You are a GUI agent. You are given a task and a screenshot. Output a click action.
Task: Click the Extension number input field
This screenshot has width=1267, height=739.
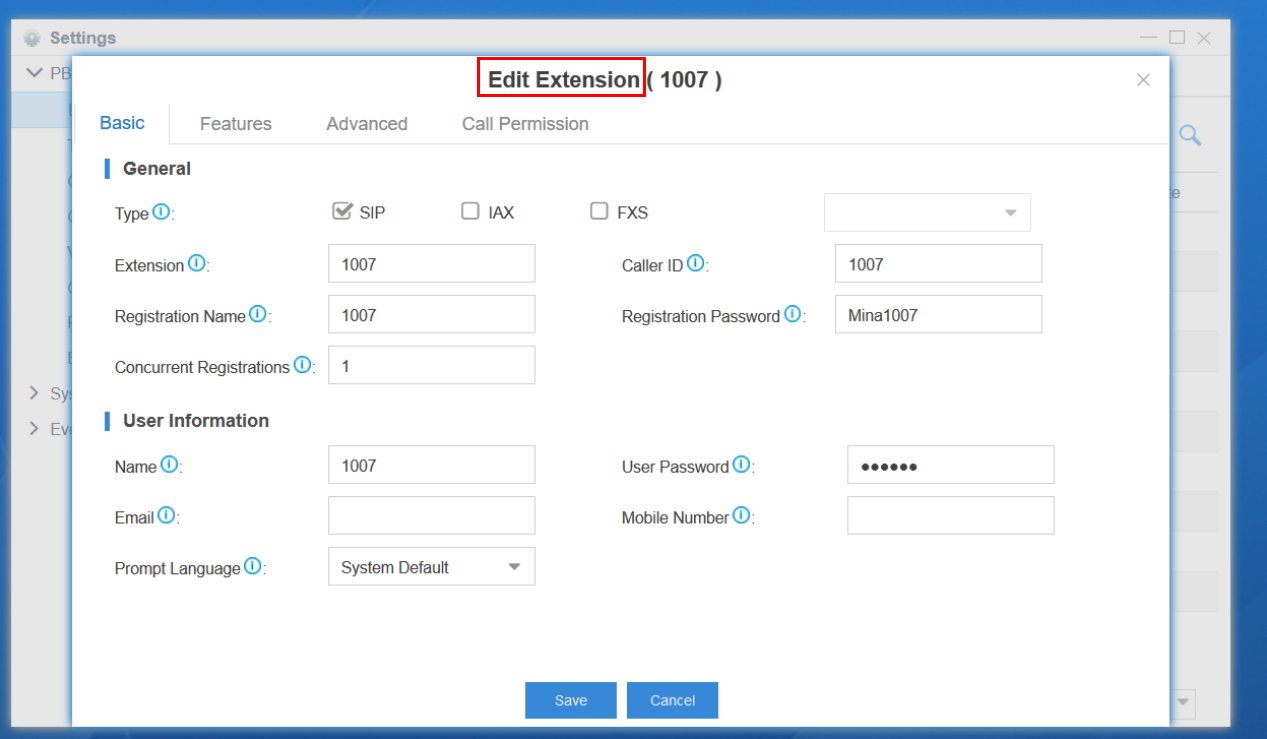click(431, 264)
